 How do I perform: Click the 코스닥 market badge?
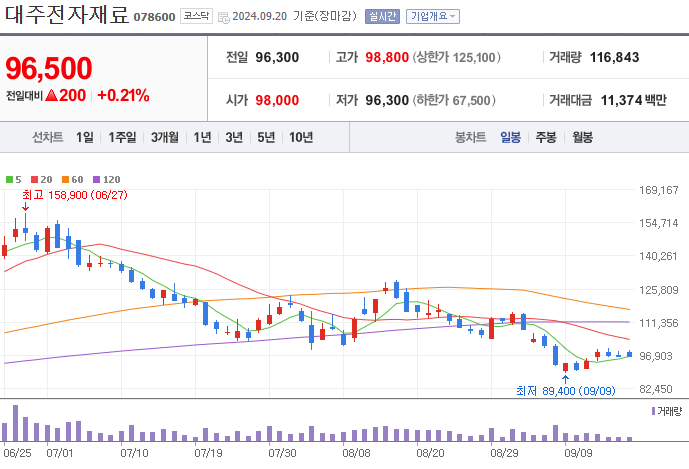click(196, 16)
